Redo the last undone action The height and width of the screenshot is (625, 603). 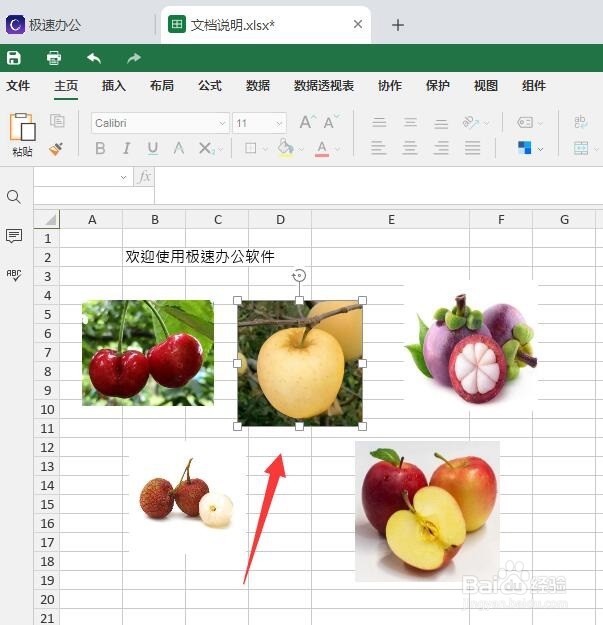134,58
